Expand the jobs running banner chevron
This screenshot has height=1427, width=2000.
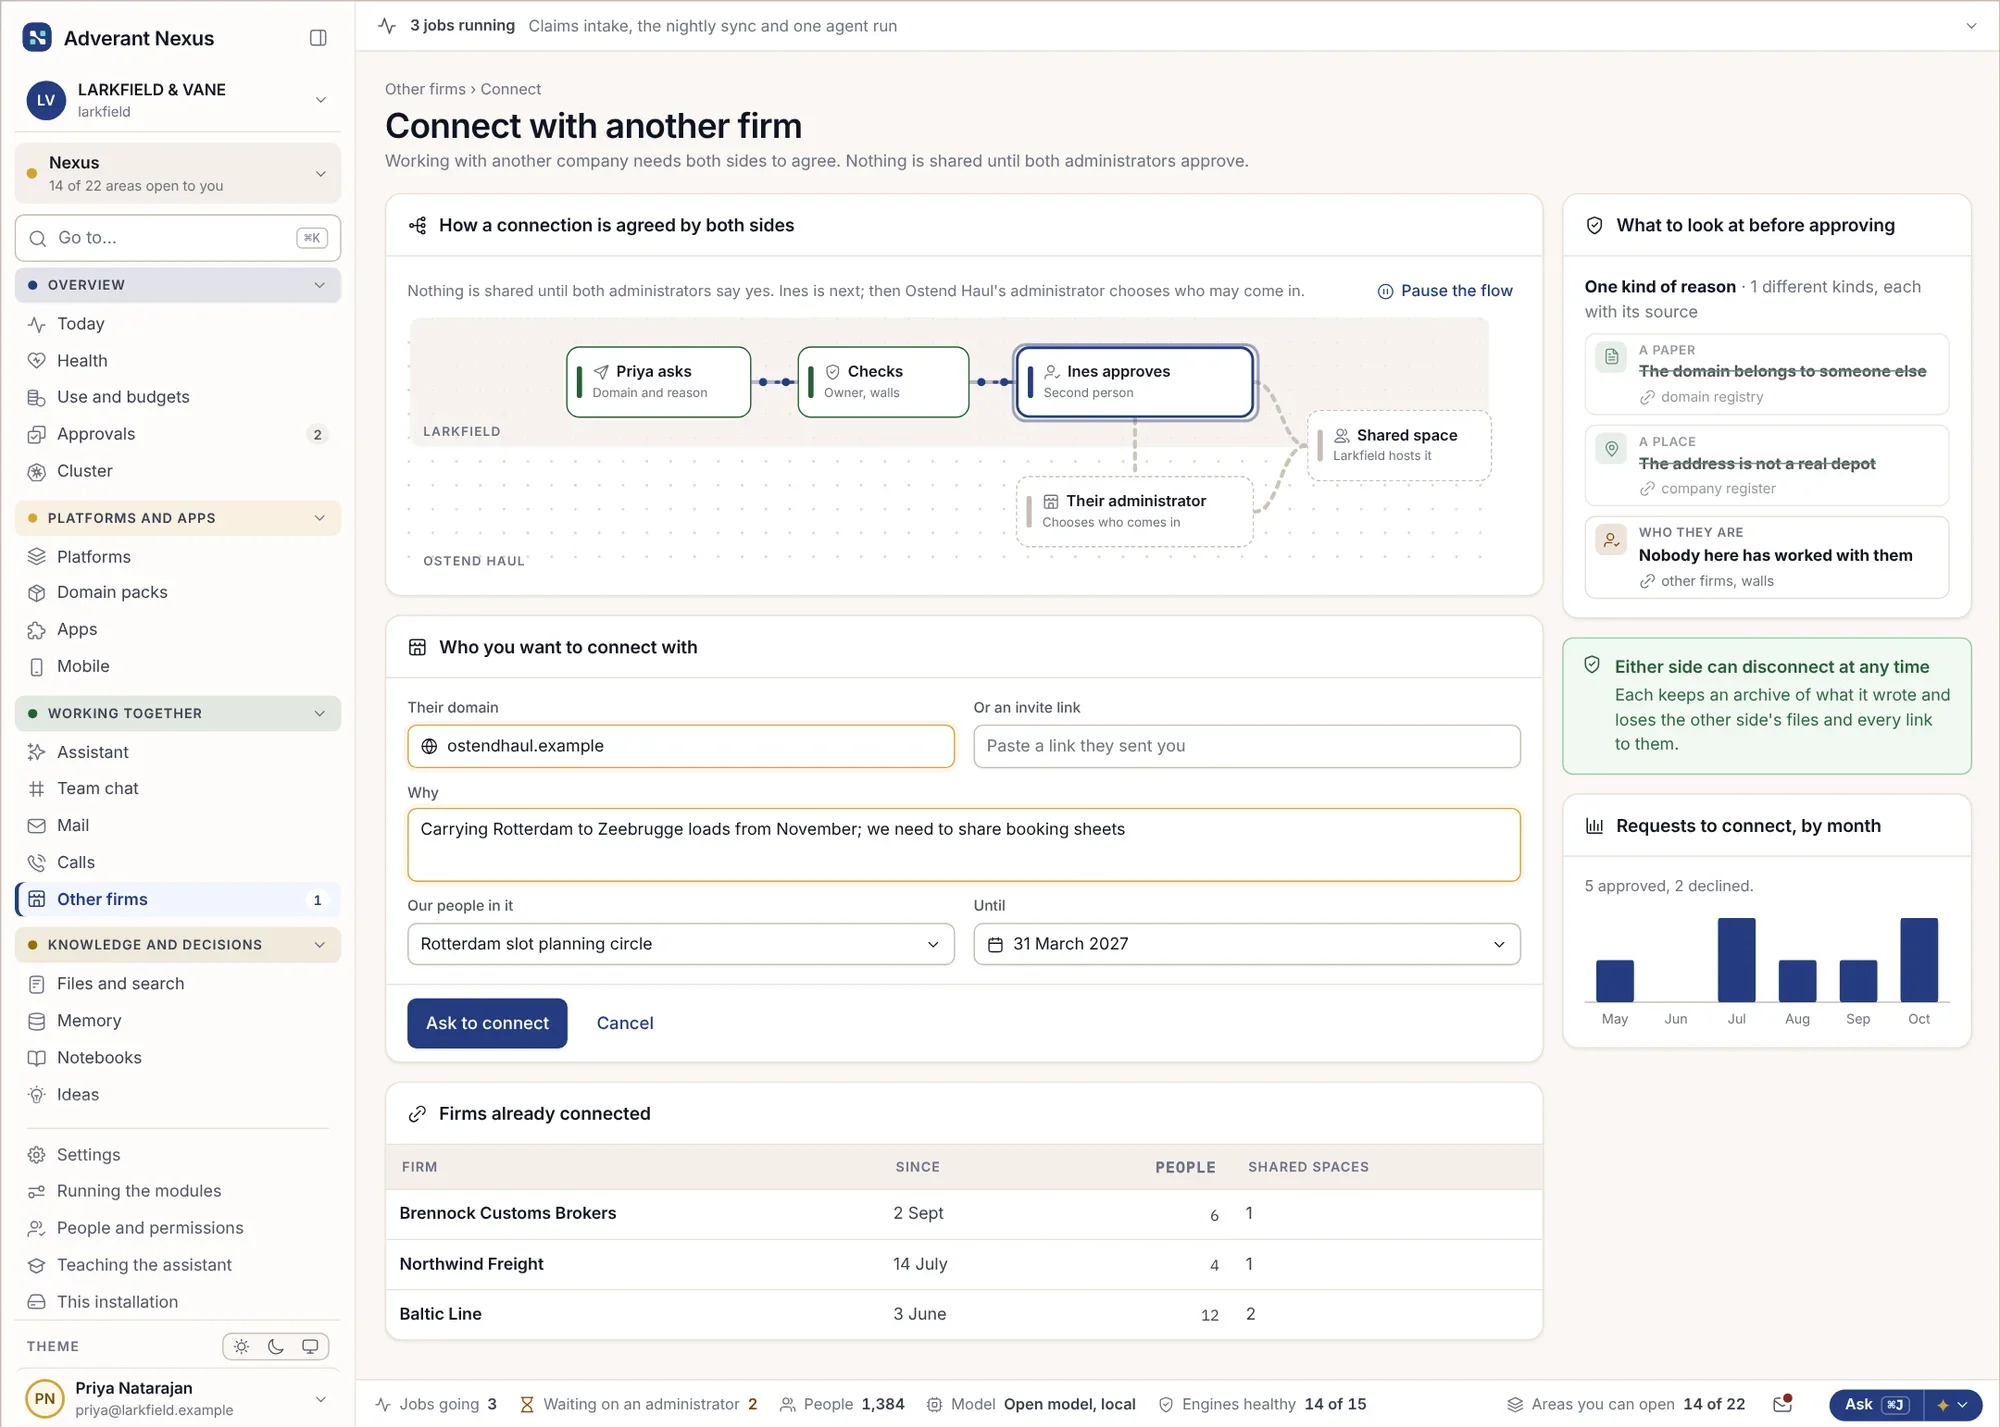(1971, 26)
